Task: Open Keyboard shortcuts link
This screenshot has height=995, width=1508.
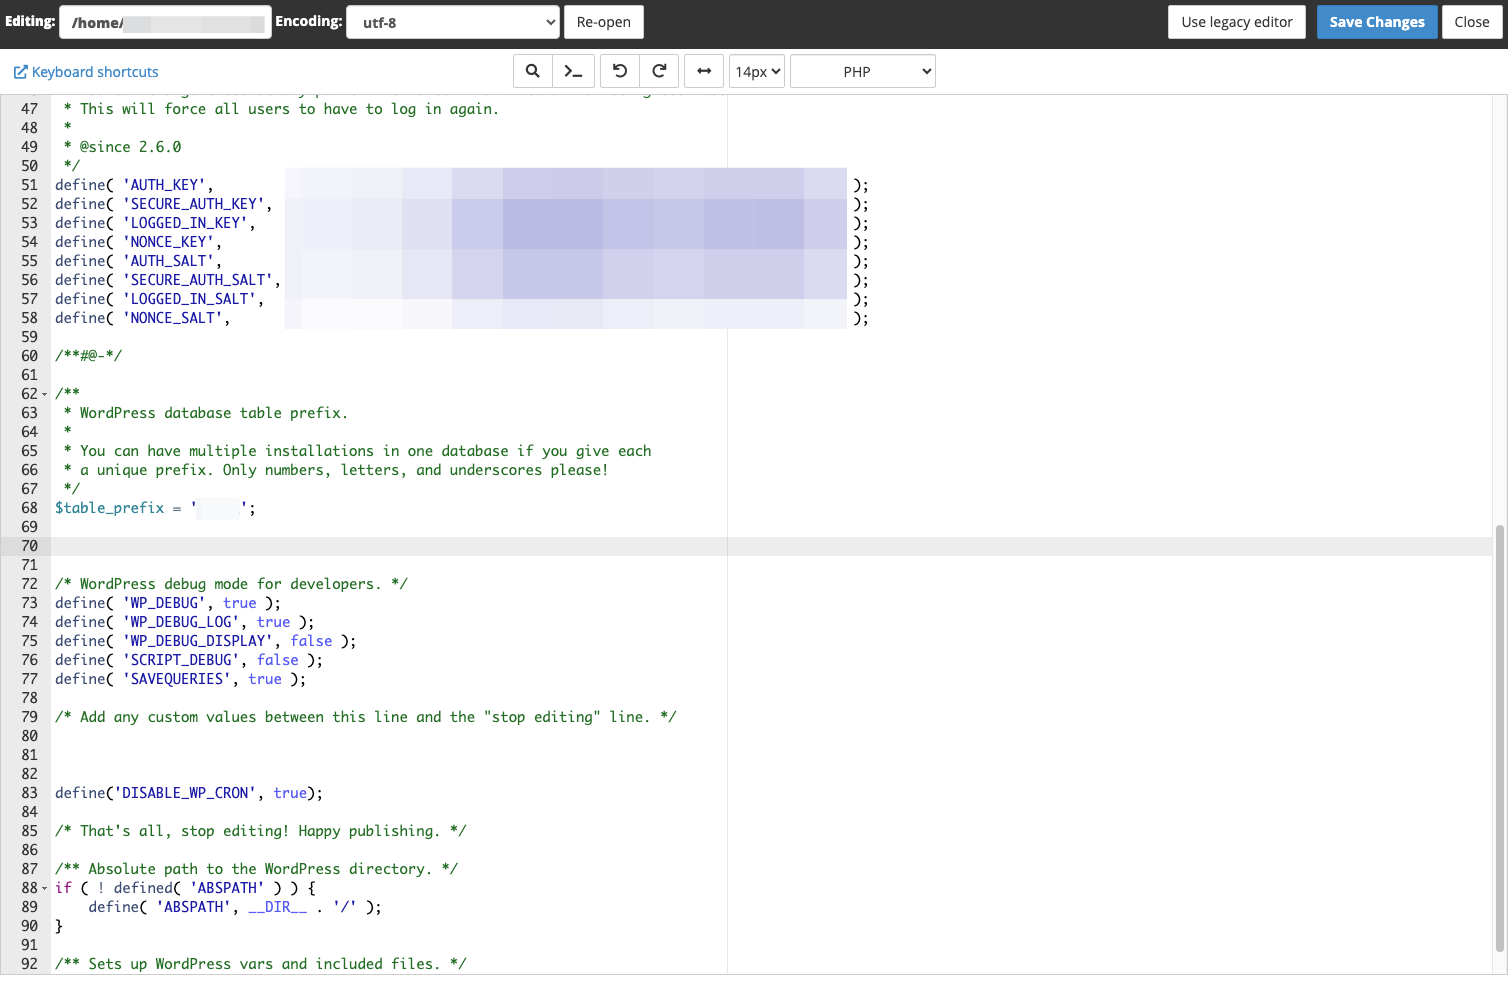Action: coord(86,72)
